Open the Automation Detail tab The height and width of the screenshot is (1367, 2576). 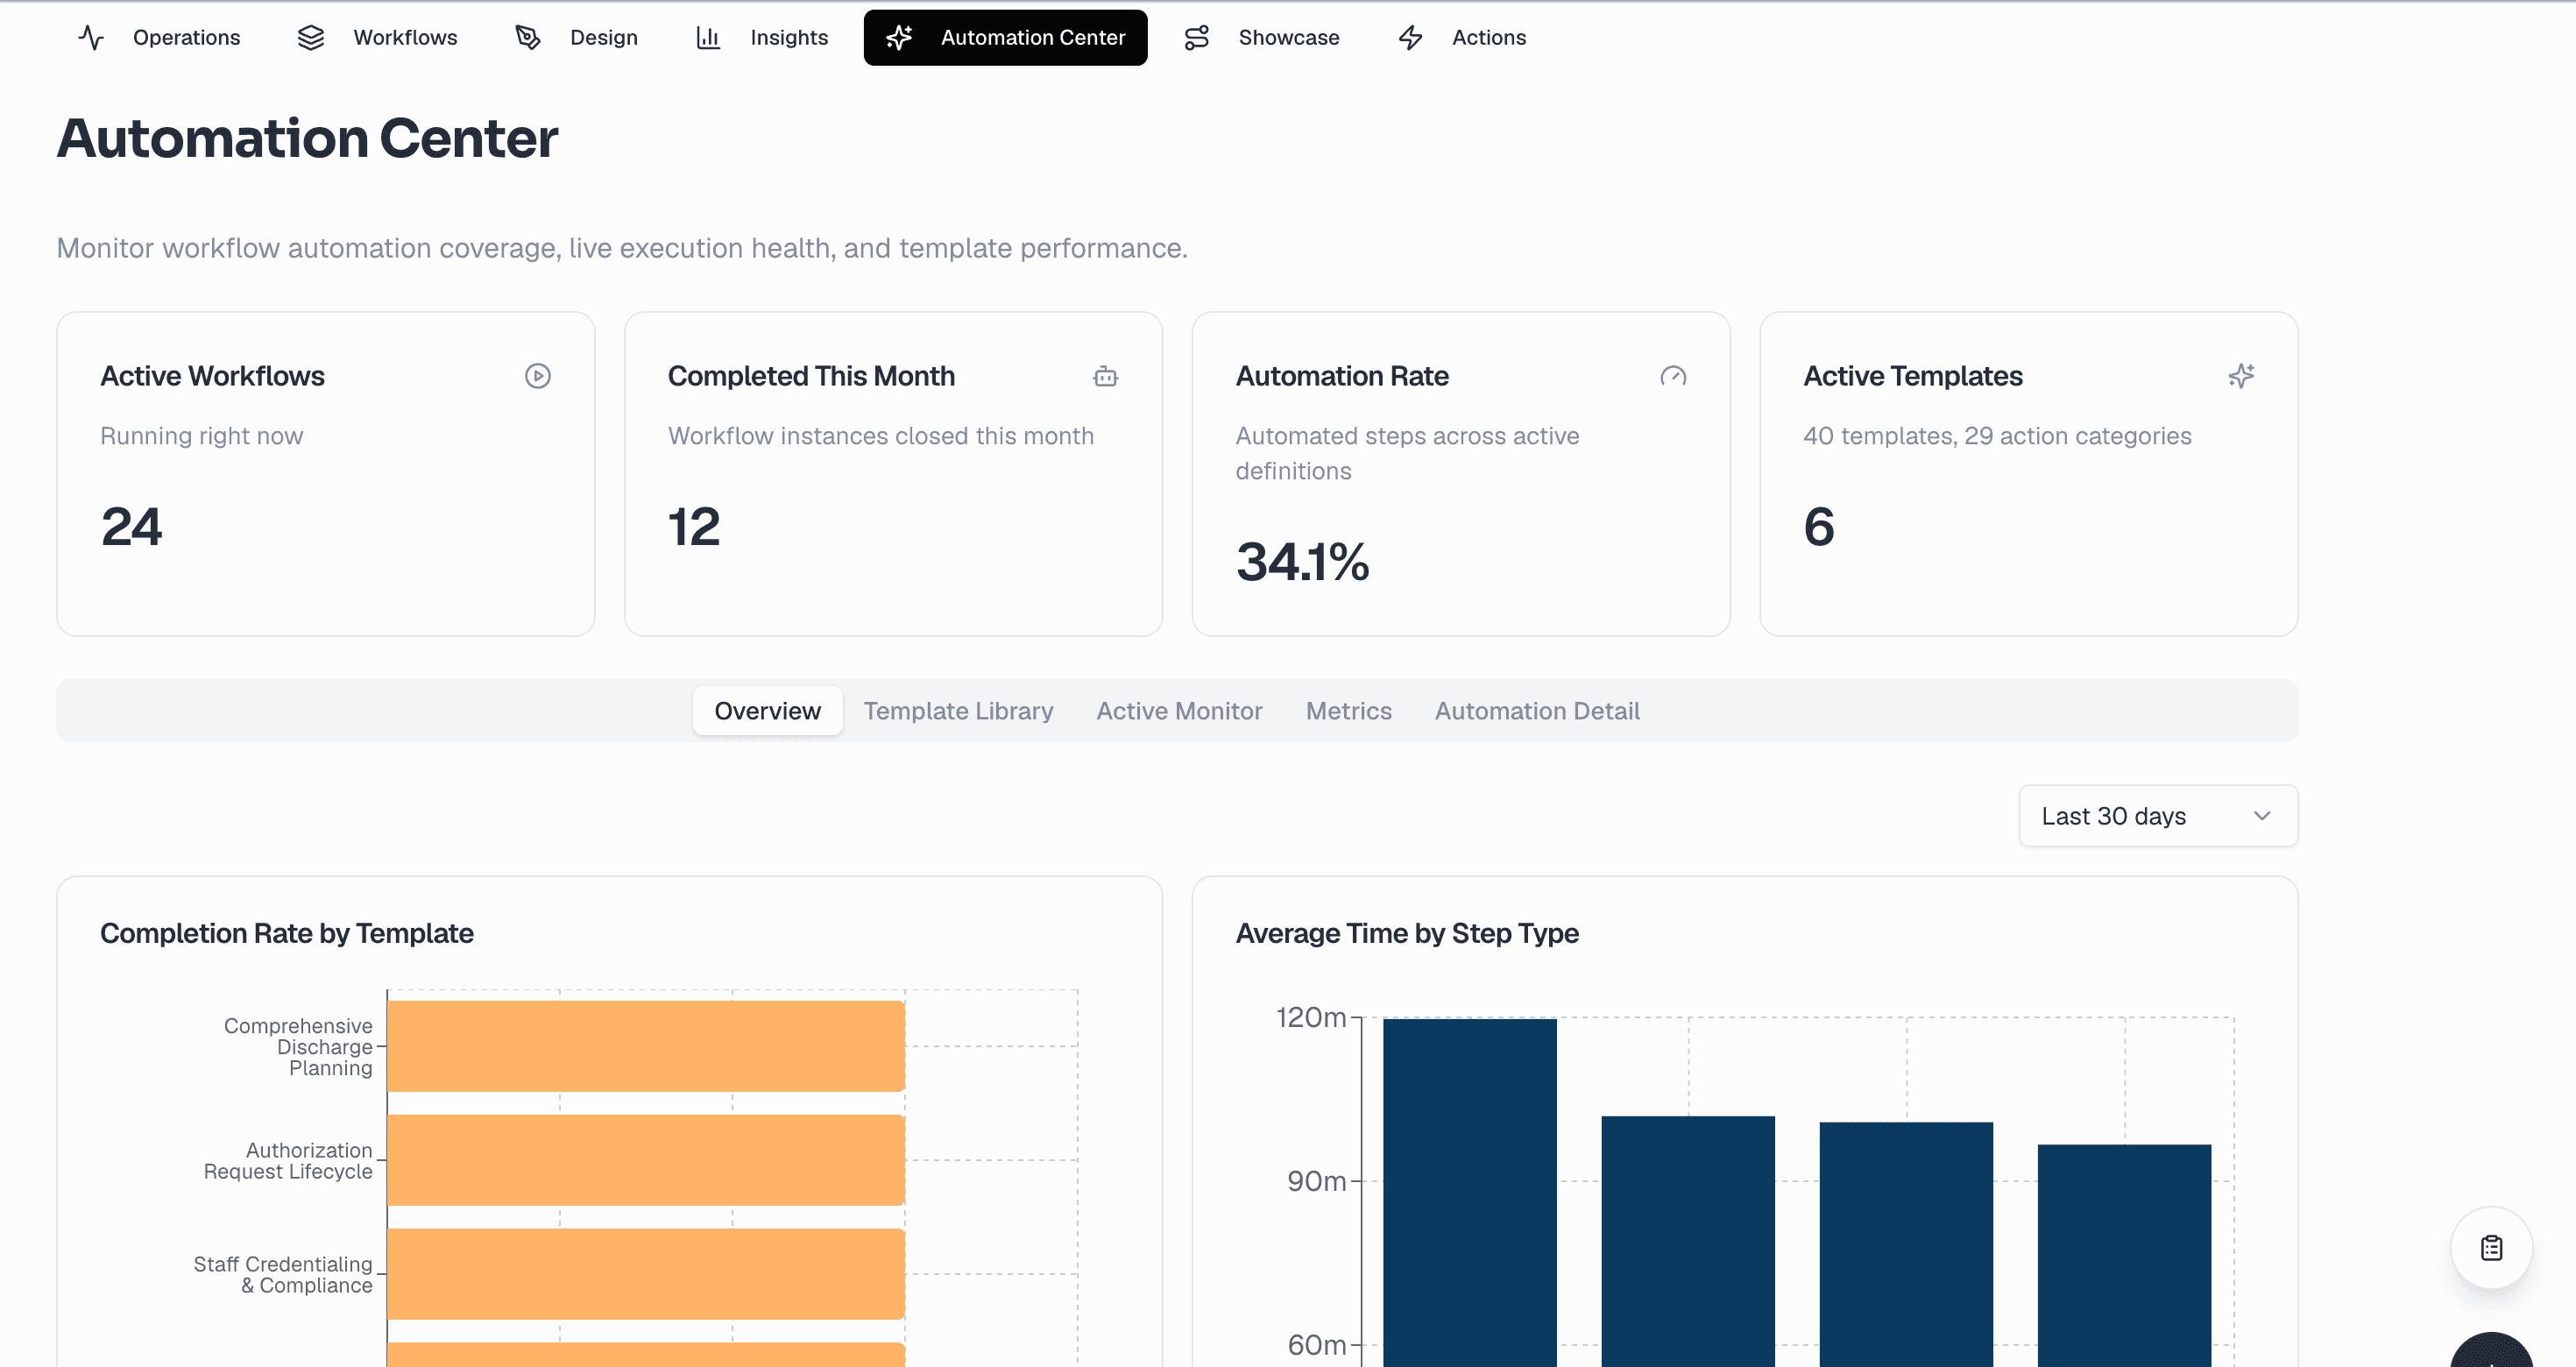point(1537,711)
